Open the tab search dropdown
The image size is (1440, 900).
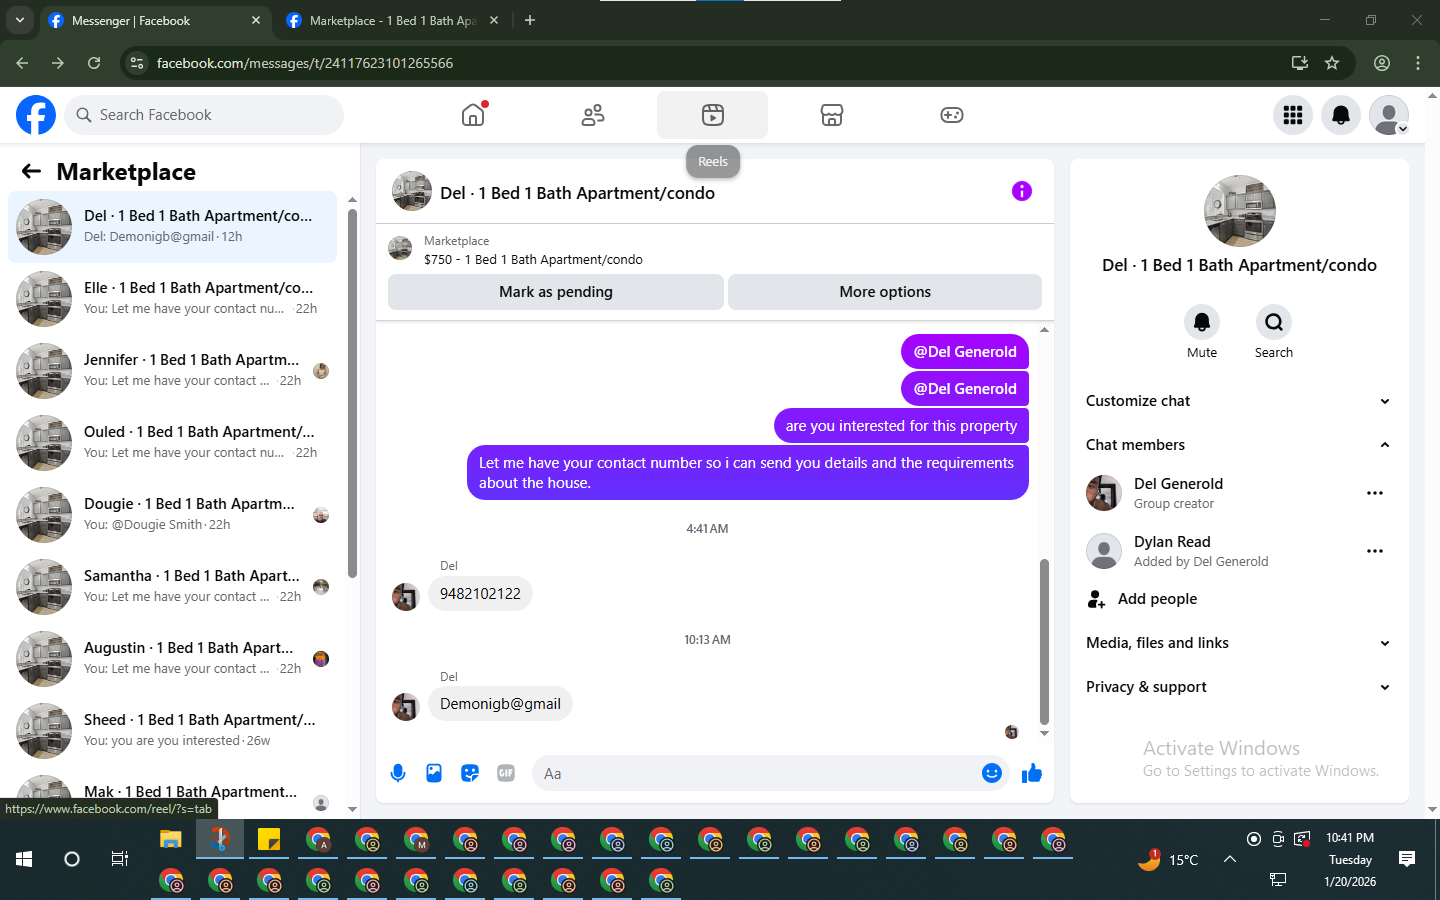(20, 21)
